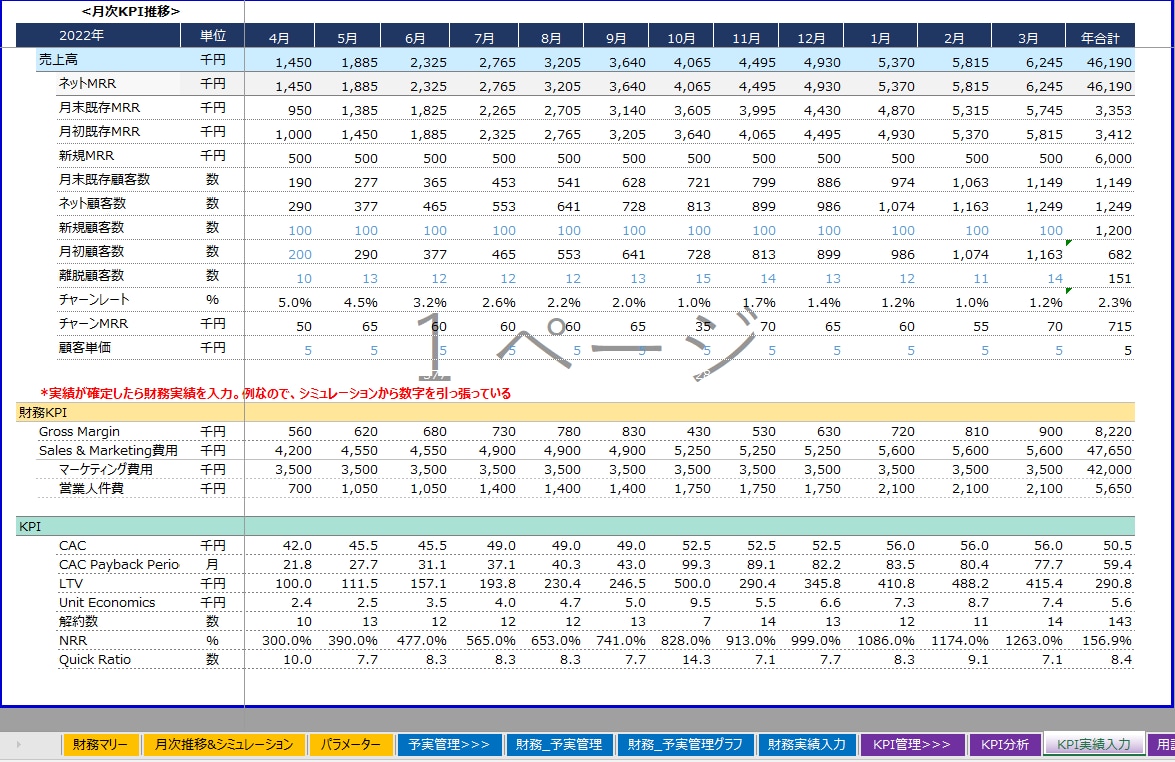Screen dimensions: 1175x762
Task: Select the 営業人件費 row label
Action: 91,488
